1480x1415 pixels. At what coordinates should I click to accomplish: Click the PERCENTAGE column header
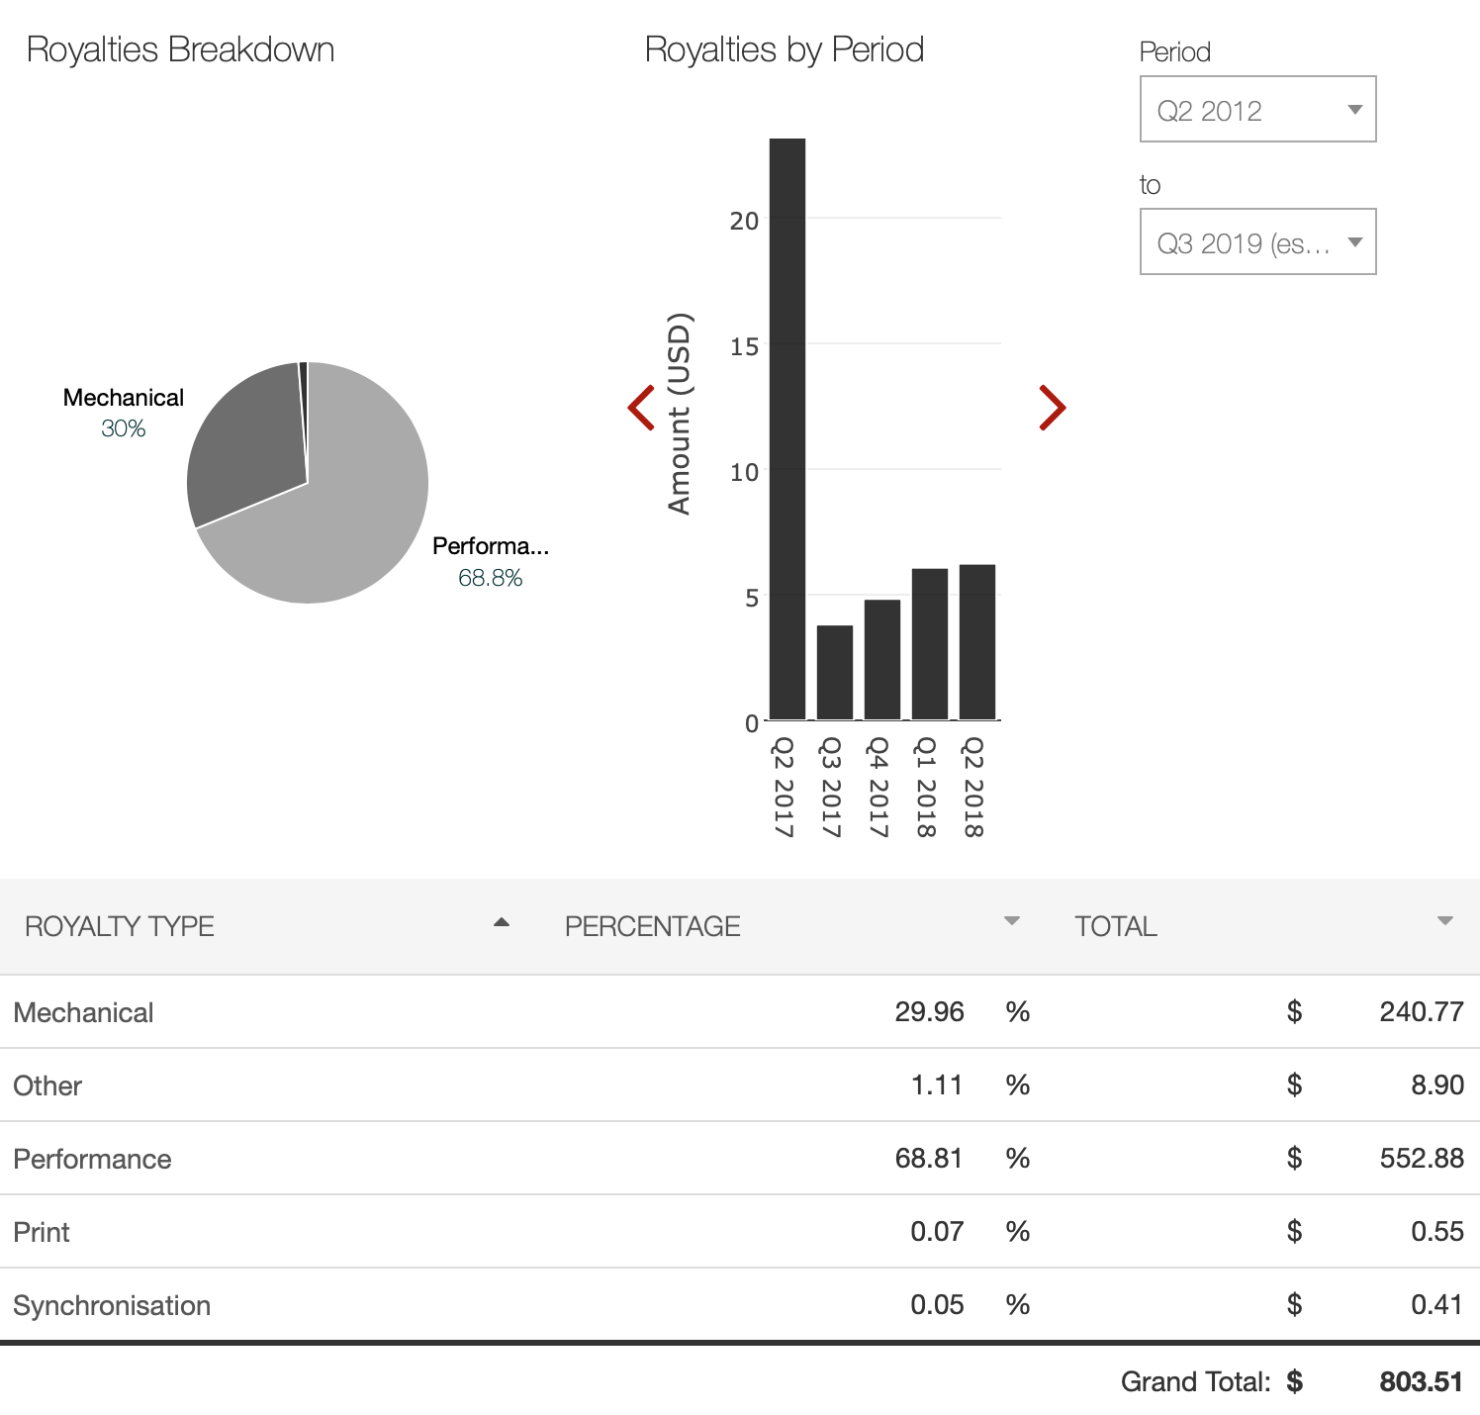point(652,927)
